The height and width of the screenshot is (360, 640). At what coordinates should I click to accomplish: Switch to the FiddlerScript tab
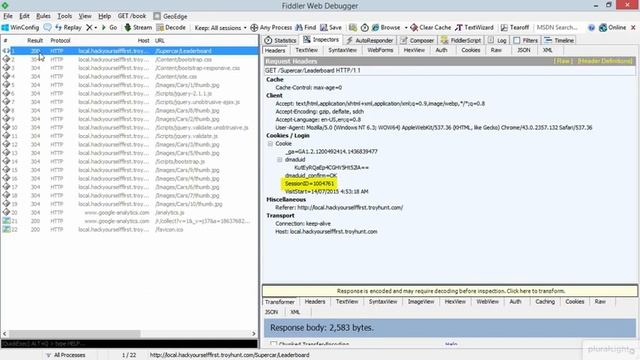pos(461,40)
